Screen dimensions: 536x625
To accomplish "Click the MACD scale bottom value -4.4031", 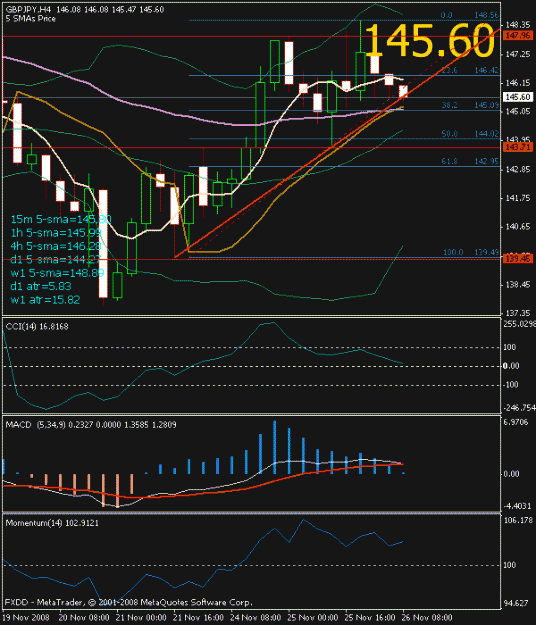I will [x=517, y=506].
